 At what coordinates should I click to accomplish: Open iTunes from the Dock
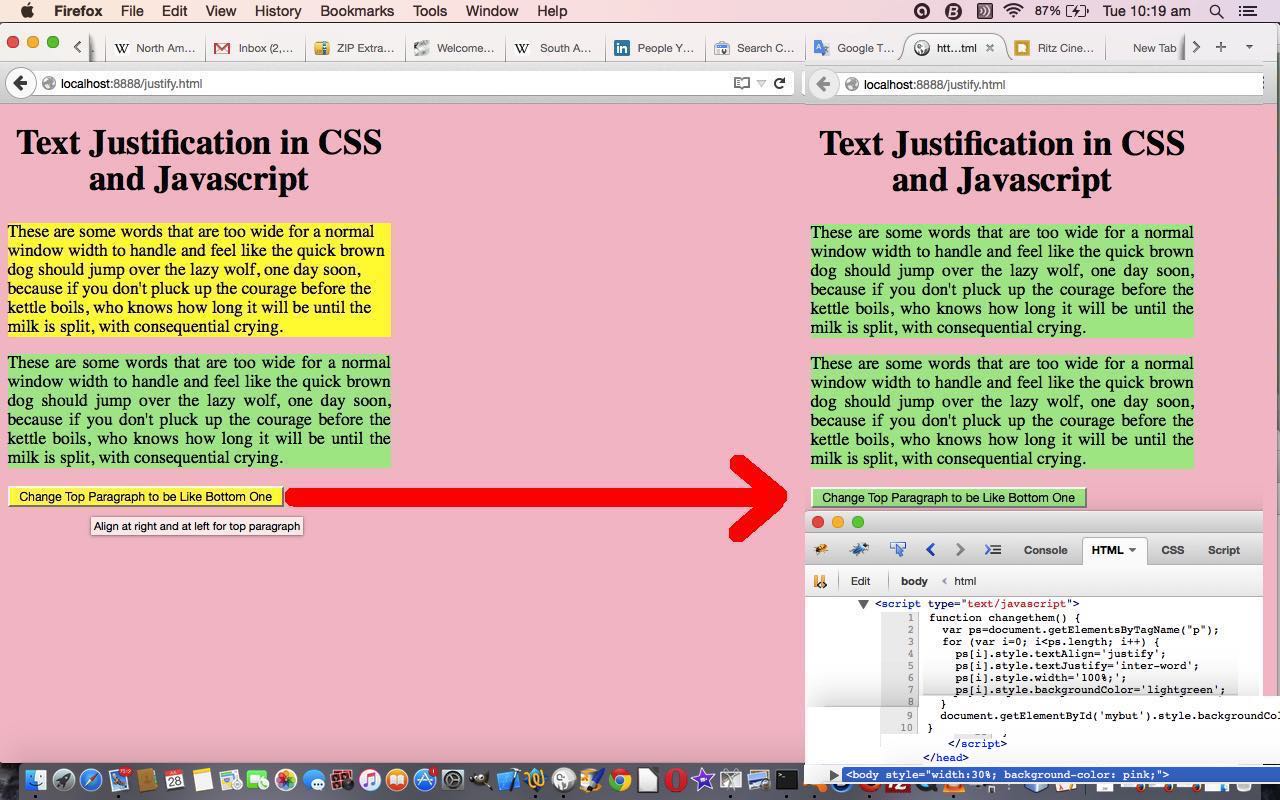click(369, 780)
